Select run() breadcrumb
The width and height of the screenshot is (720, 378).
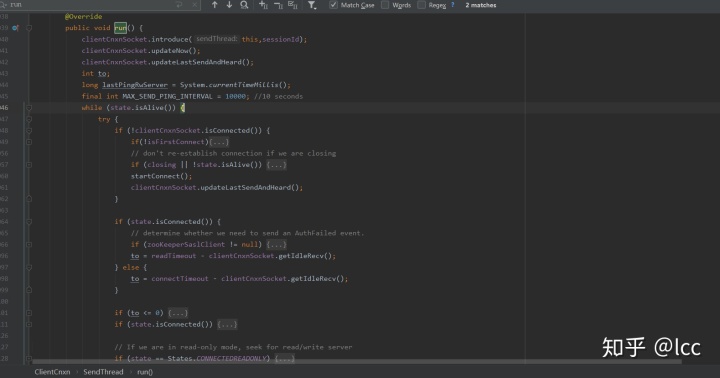click(145, 372)
